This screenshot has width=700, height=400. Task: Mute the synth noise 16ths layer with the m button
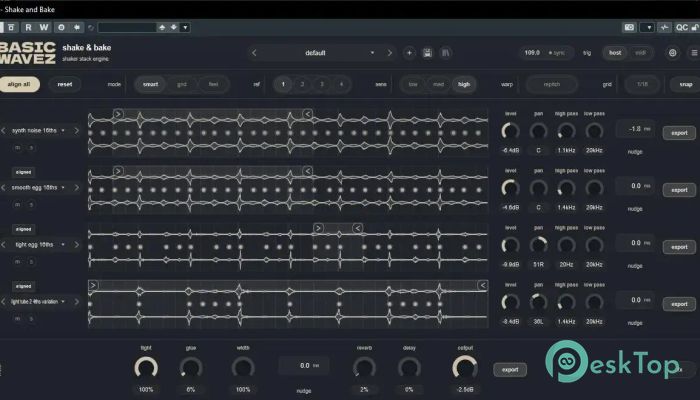point(18,148)
